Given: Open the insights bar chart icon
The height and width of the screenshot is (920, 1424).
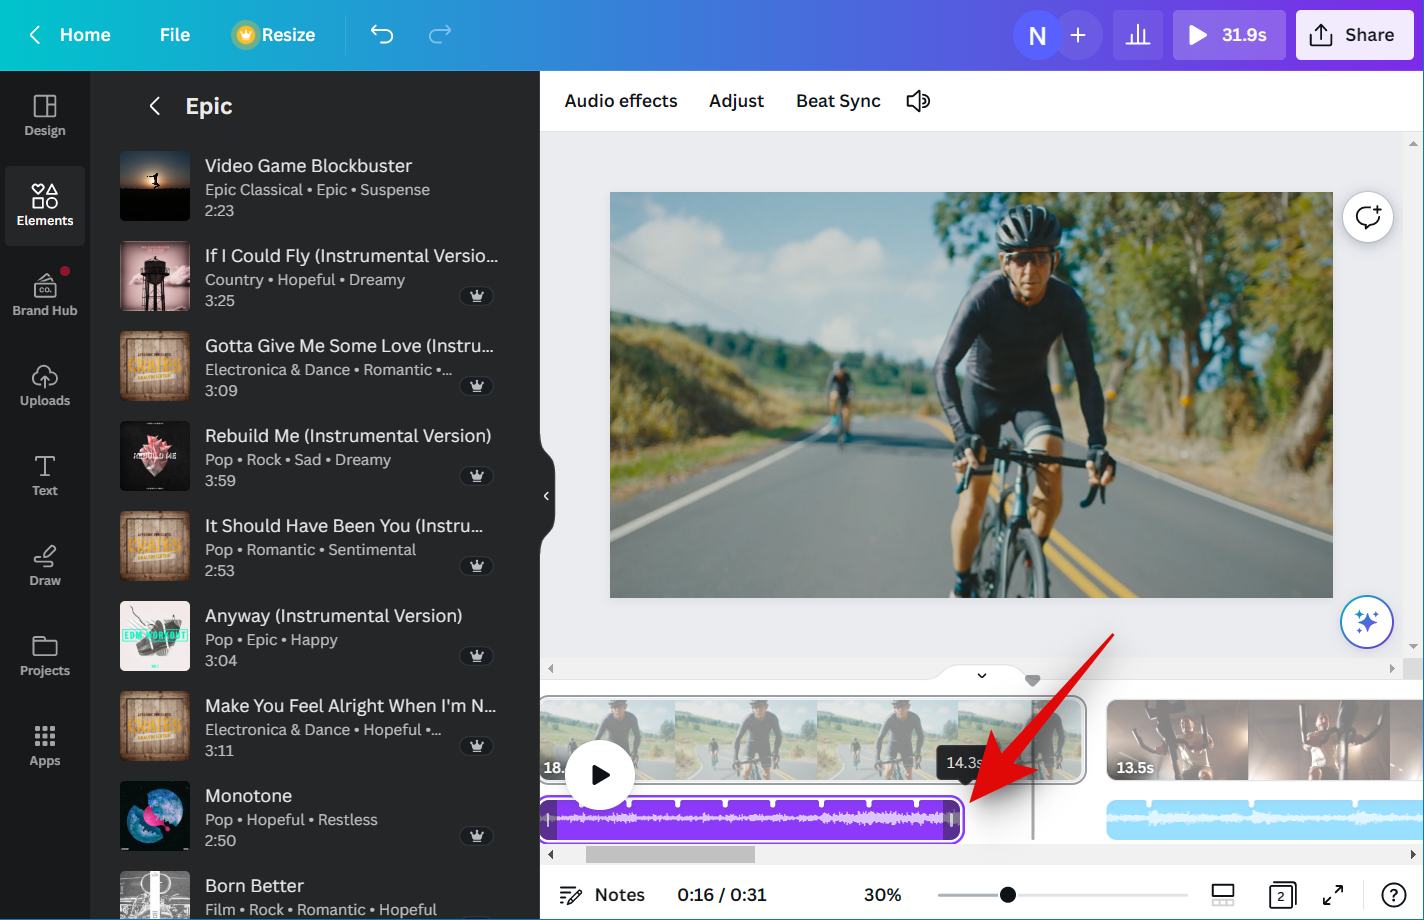Looking at the screenshot, I should (x=1137, y=35).
